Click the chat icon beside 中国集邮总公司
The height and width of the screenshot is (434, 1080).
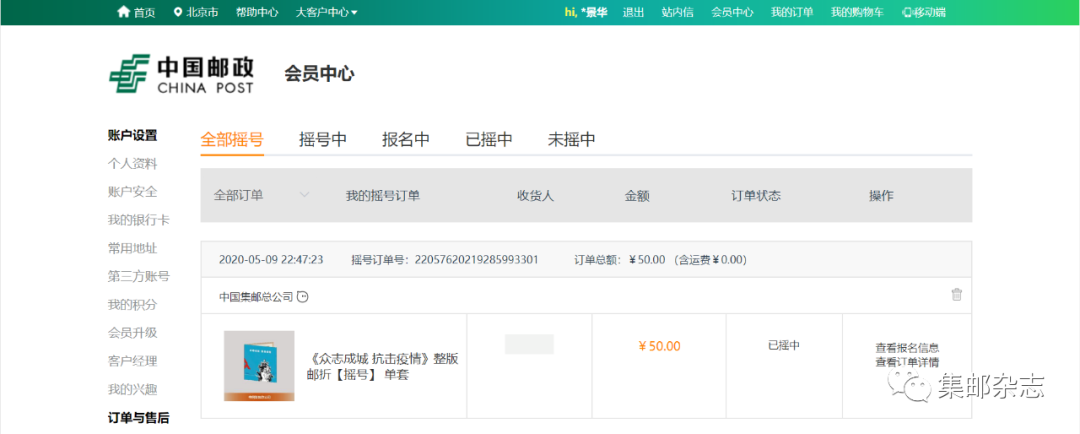point(302,297)
